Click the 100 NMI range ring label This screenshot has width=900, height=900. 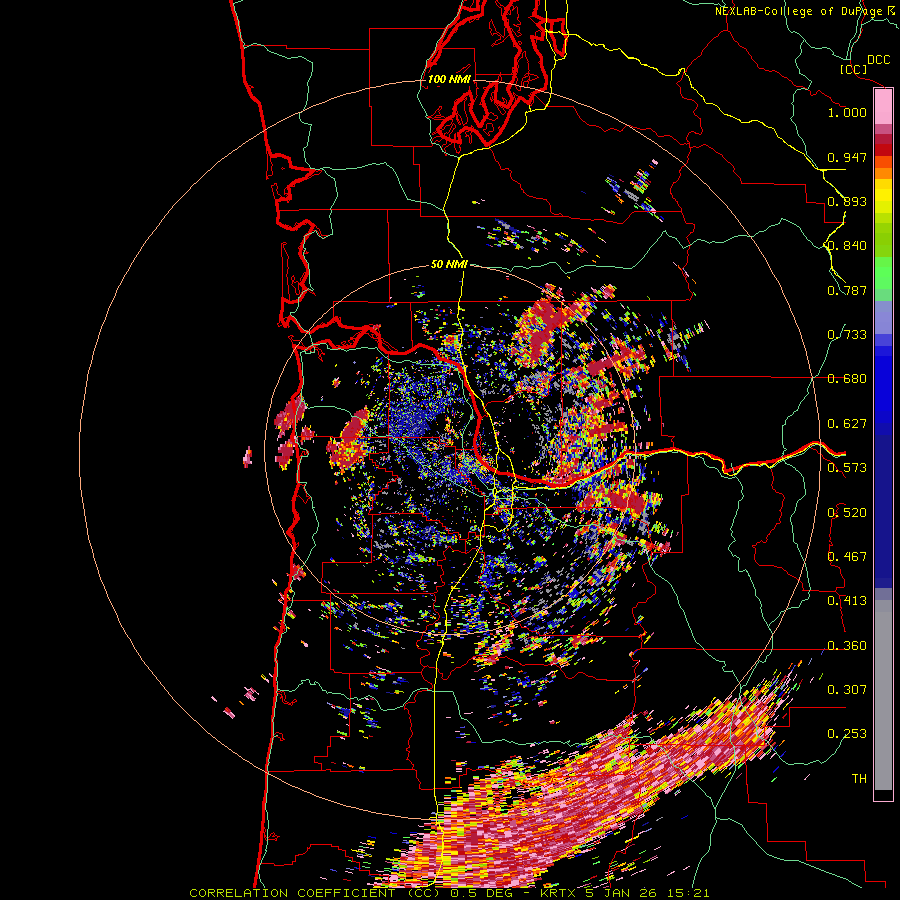click(x=449, y=79)
